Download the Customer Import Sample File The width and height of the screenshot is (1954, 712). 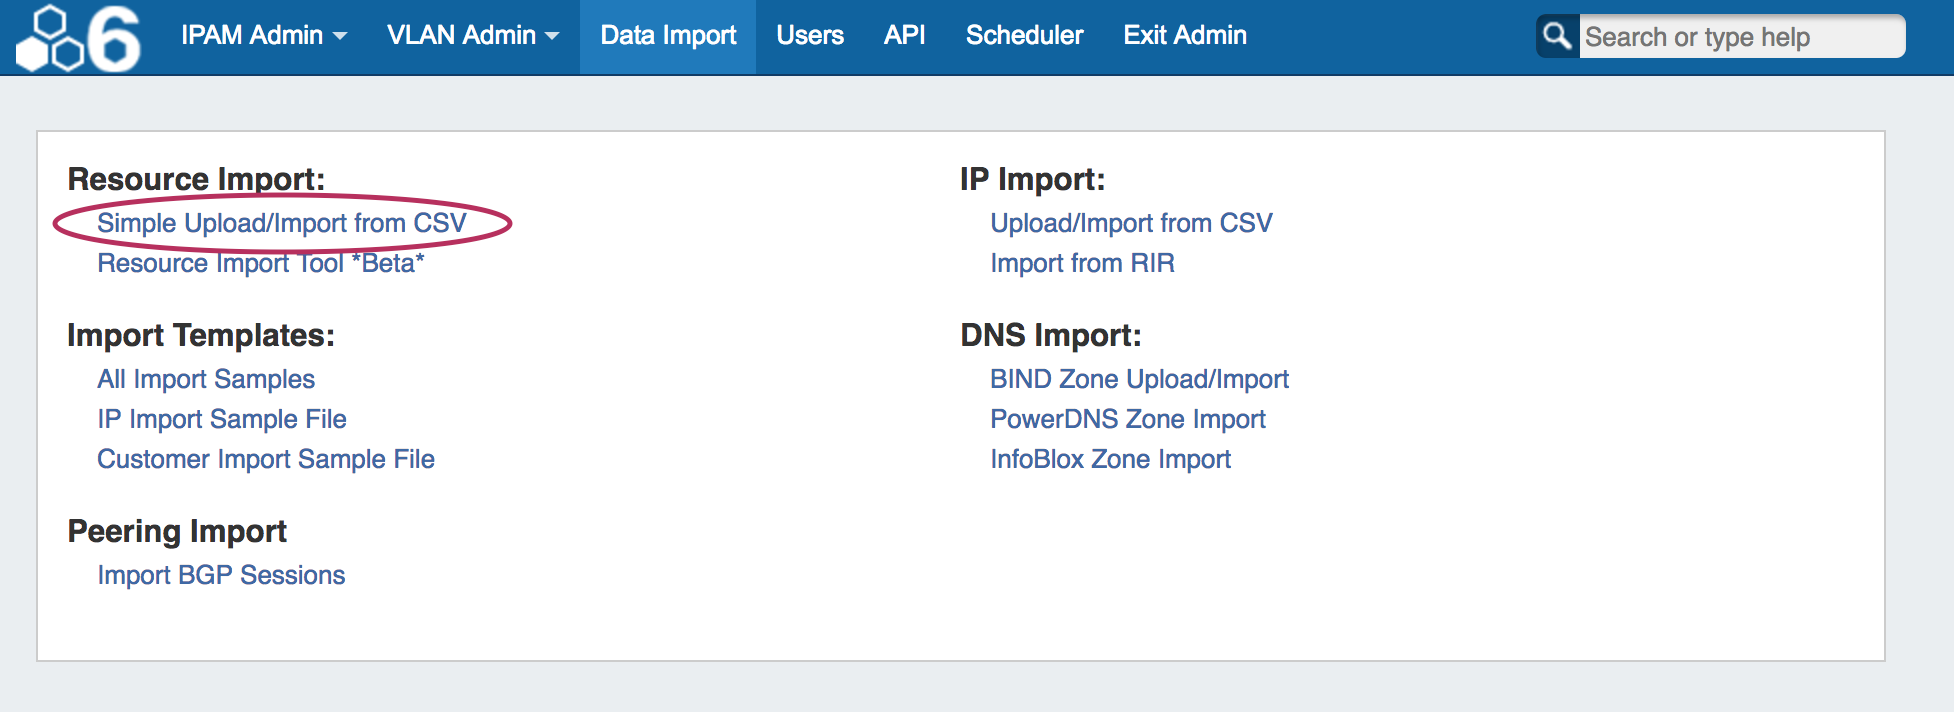pos(266,459)
